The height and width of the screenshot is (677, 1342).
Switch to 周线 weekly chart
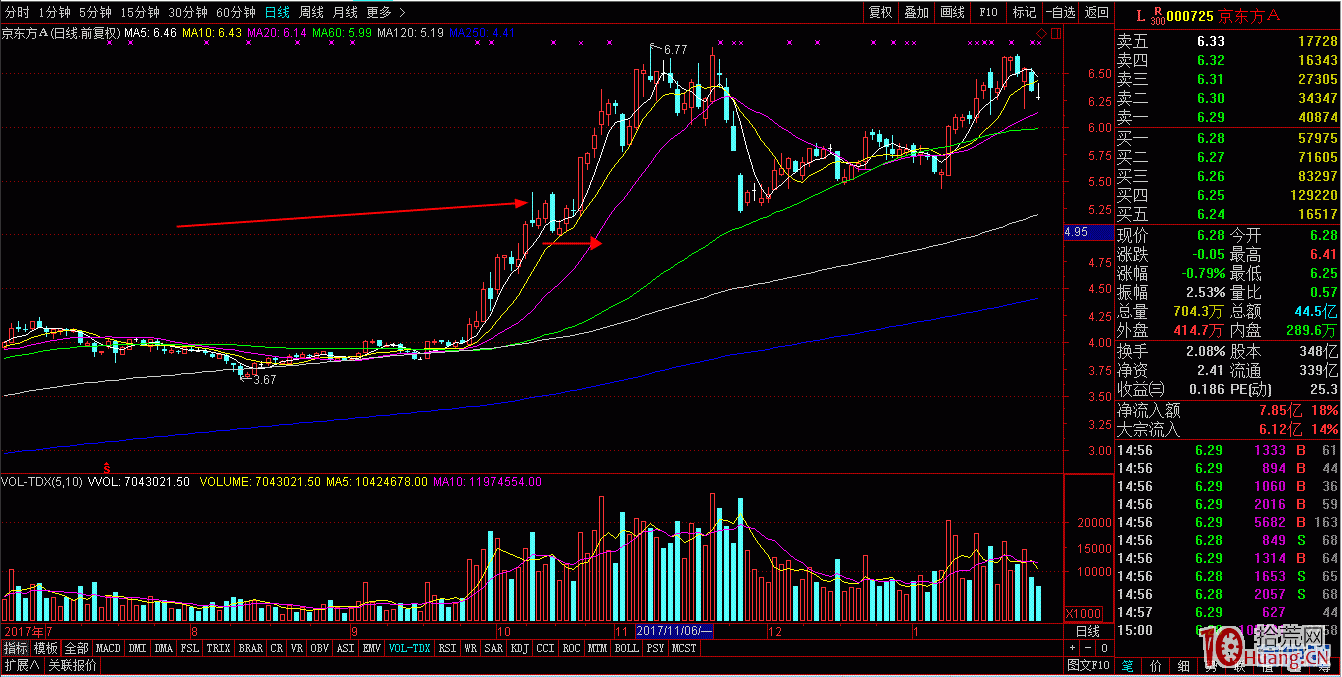coord(311,12)
